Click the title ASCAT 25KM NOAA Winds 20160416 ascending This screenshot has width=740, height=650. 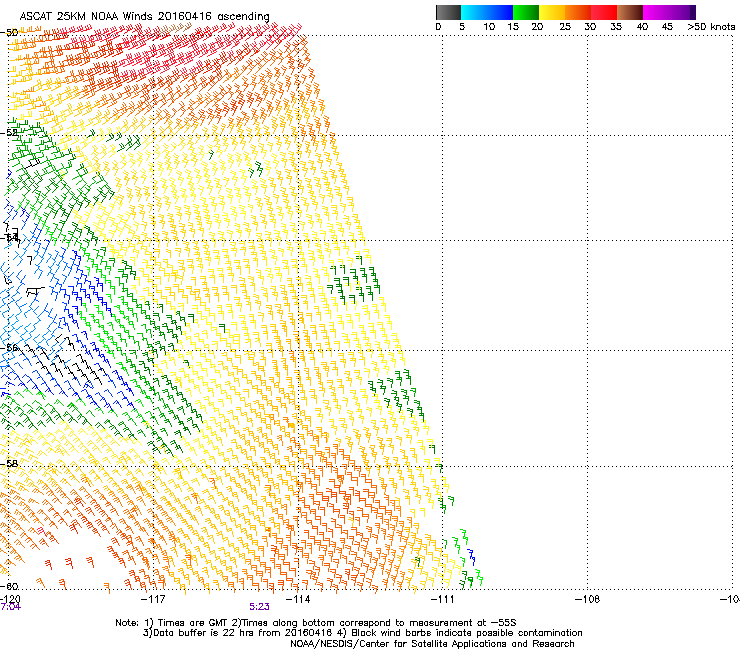[x=144, y=16]
